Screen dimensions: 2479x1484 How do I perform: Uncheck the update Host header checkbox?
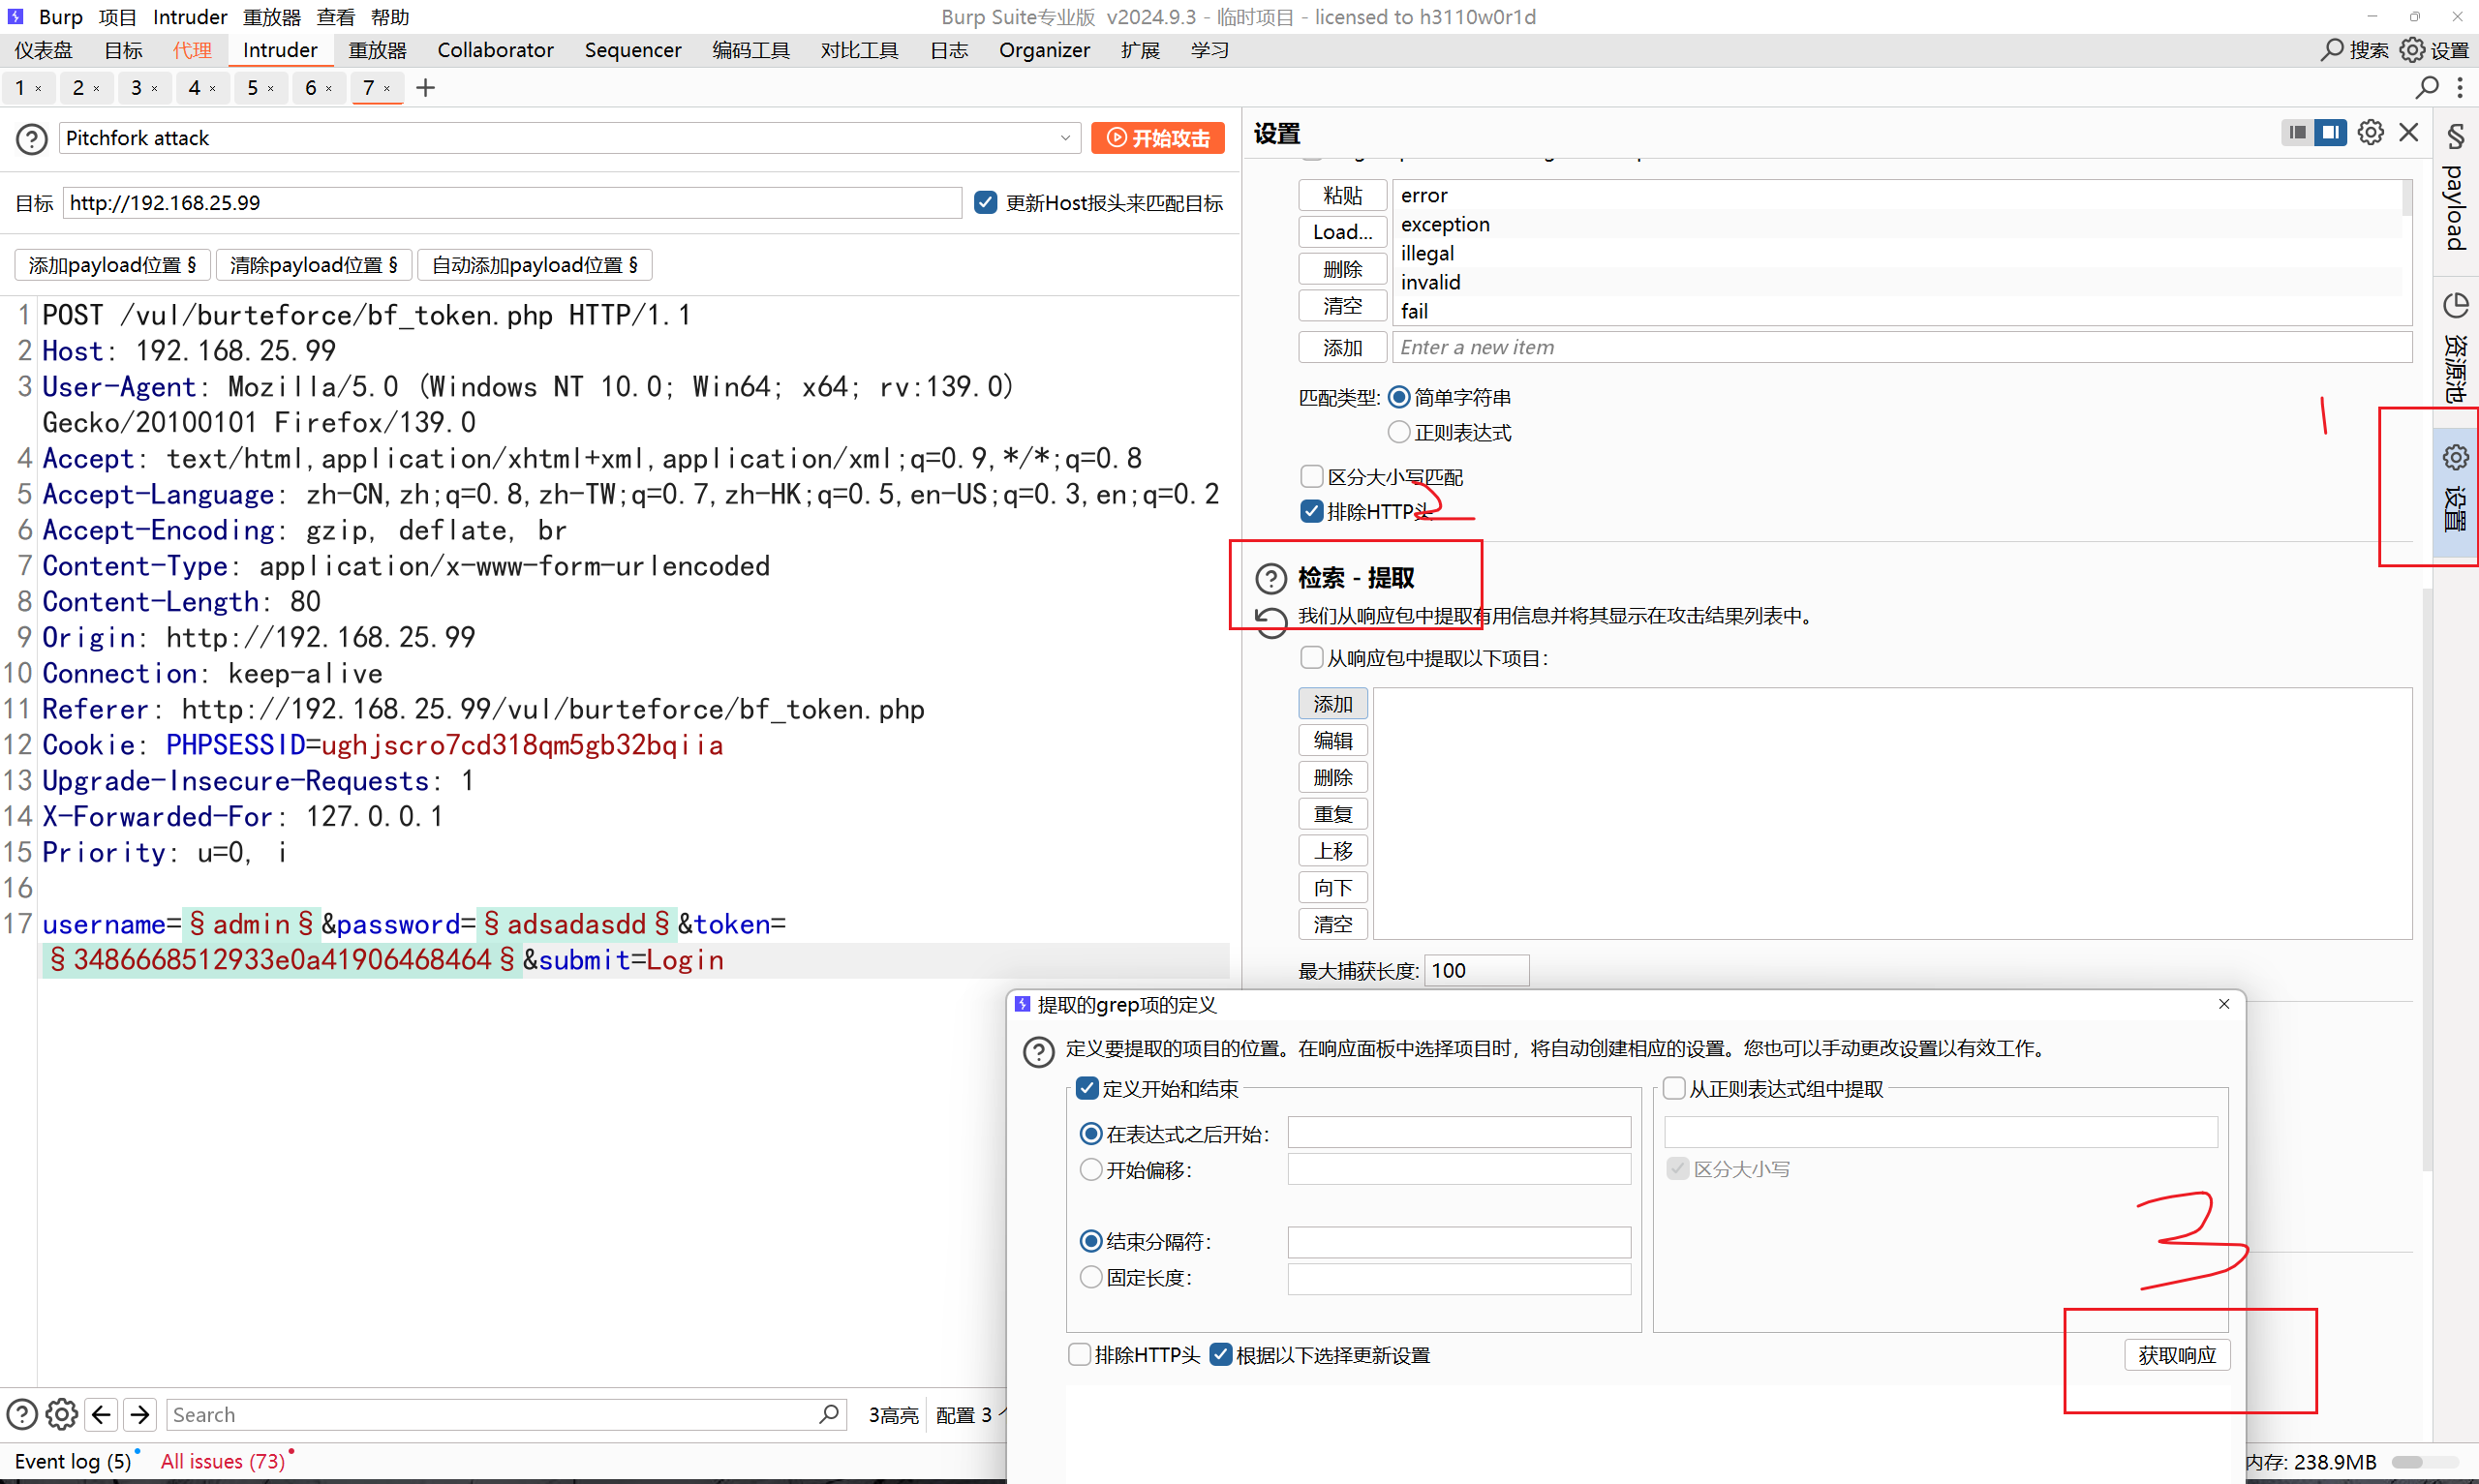(986, 203)
